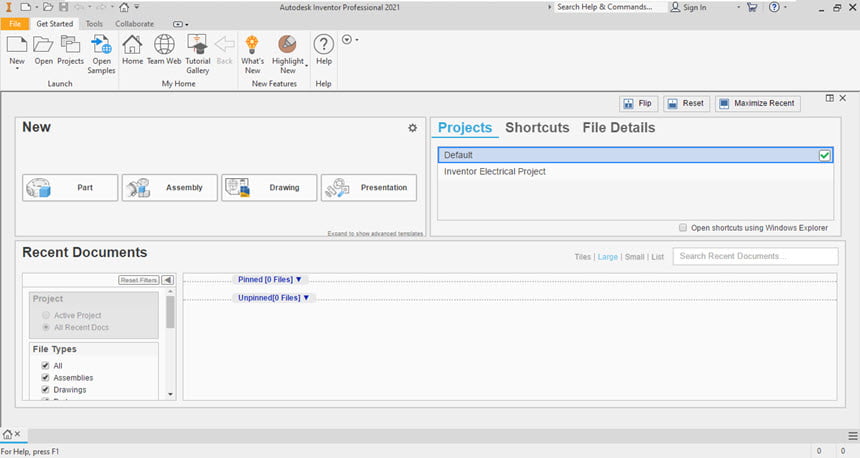The image size is (860, 458).
Task: Open the quick access toolbar customize dropdown
Action: pyautogui.click(x=137, y=7)
